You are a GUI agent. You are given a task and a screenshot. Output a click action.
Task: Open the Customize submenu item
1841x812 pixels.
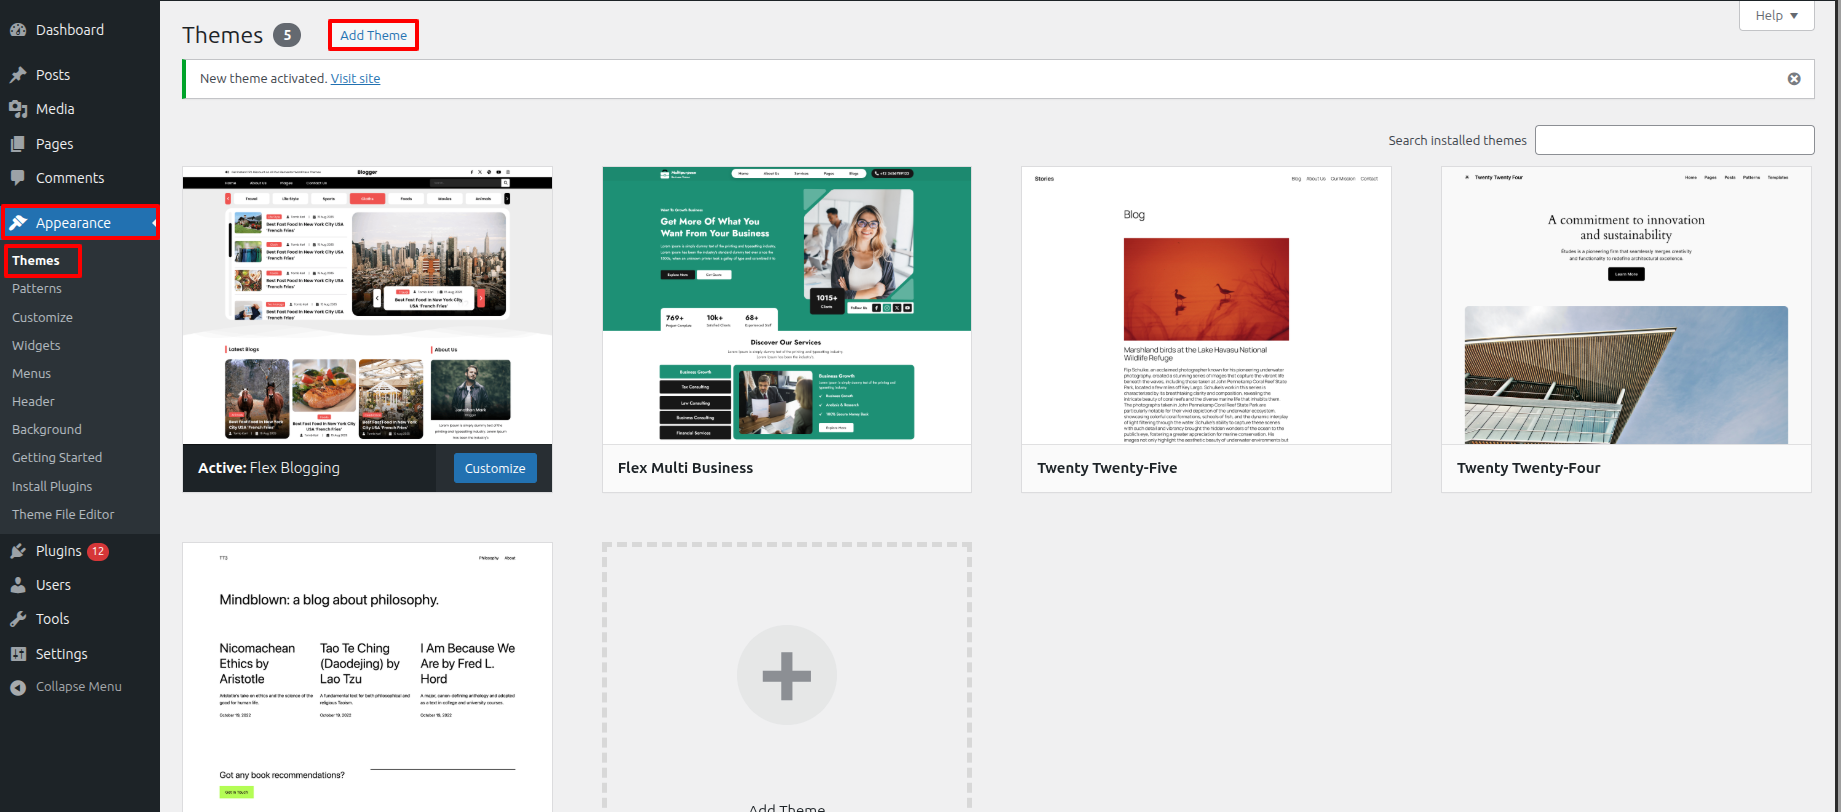coord(42,317)
